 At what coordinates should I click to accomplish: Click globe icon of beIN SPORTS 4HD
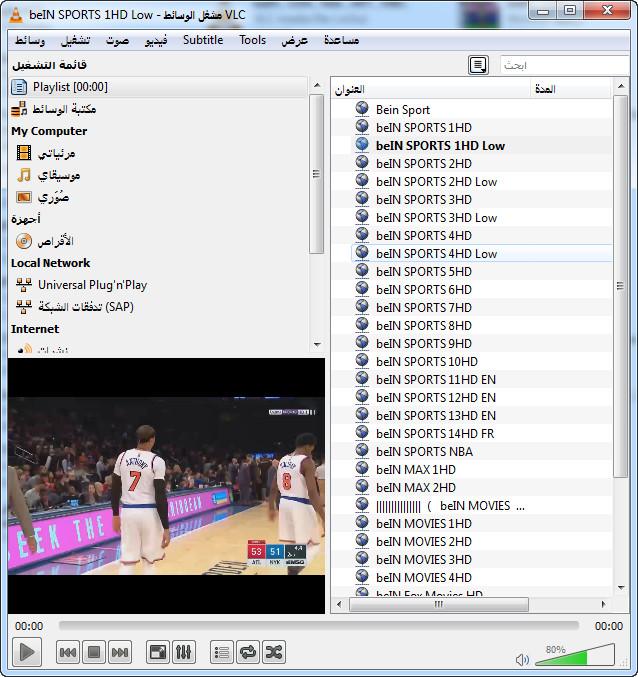tap(362, 235)
